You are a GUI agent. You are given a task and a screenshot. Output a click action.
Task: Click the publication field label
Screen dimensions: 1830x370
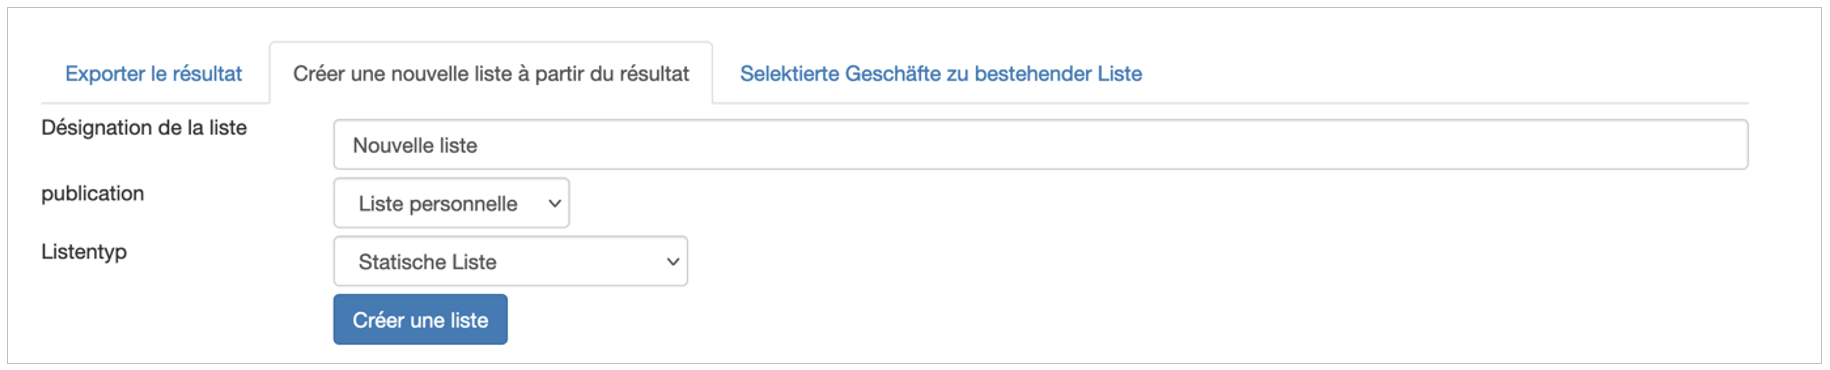[92, 194]
